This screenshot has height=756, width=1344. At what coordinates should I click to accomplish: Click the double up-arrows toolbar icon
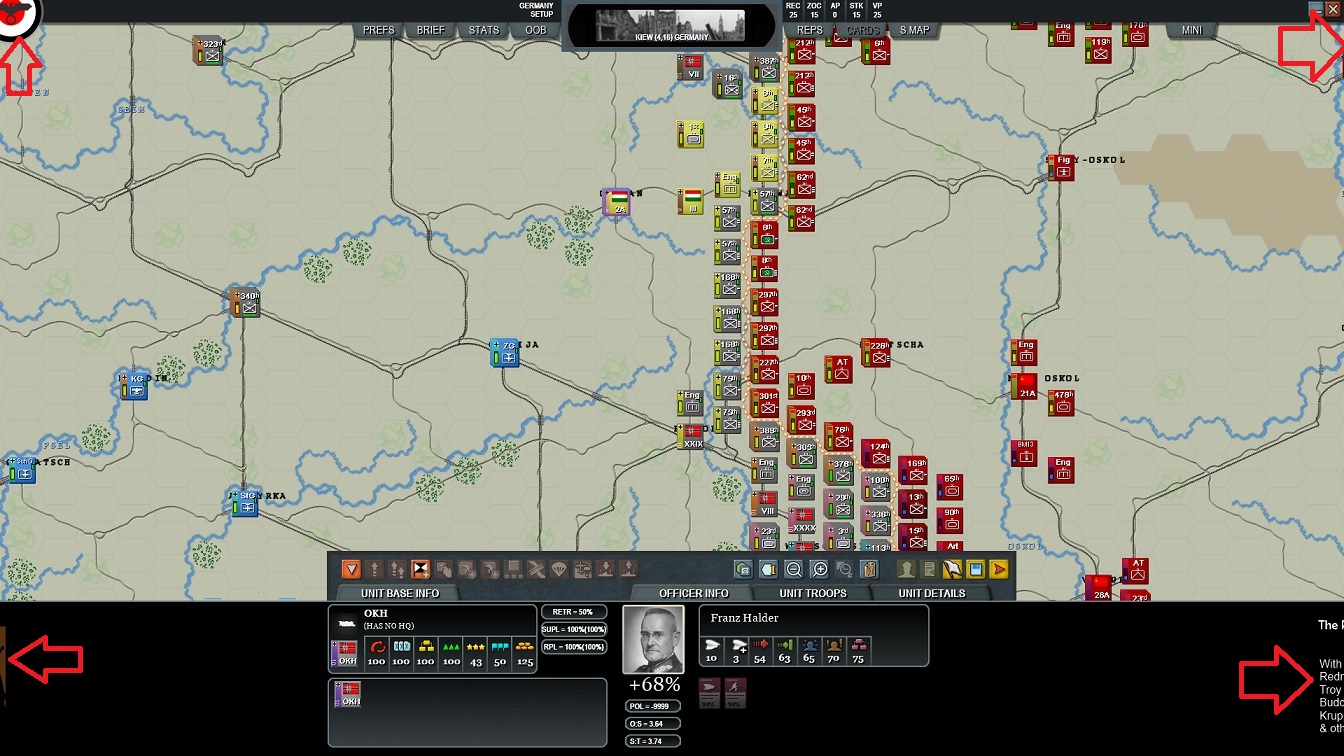tap(397, 569)
